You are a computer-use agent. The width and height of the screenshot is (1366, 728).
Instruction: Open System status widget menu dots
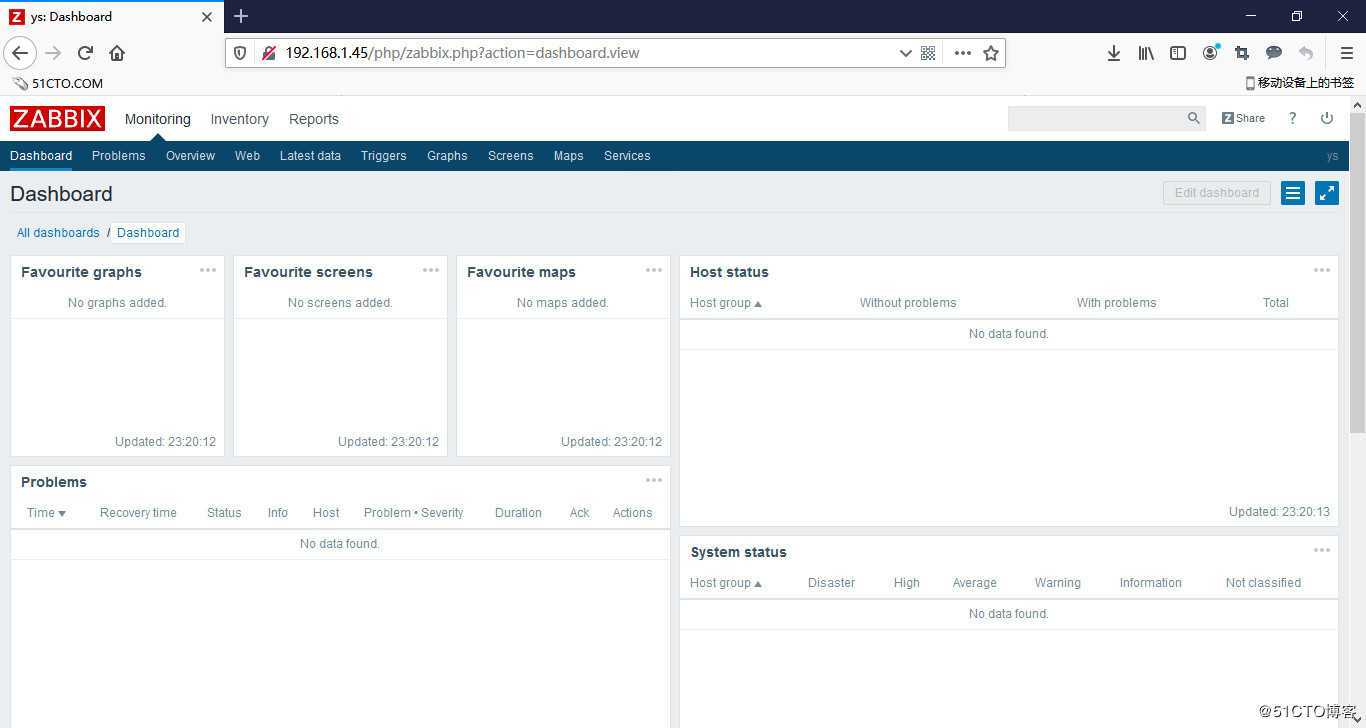(x=1322, y=550)
